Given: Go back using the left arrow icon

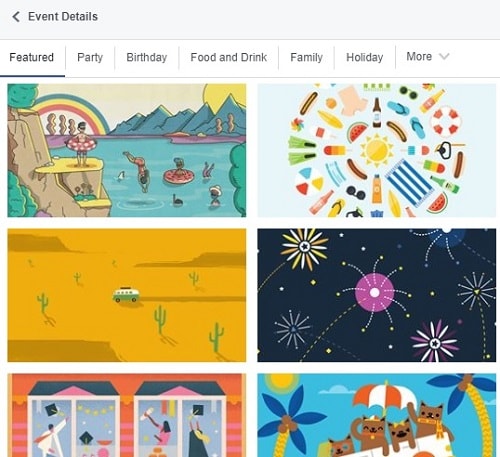Looking at the screenshot, I should pyautogui.click(x=16, y=17).
